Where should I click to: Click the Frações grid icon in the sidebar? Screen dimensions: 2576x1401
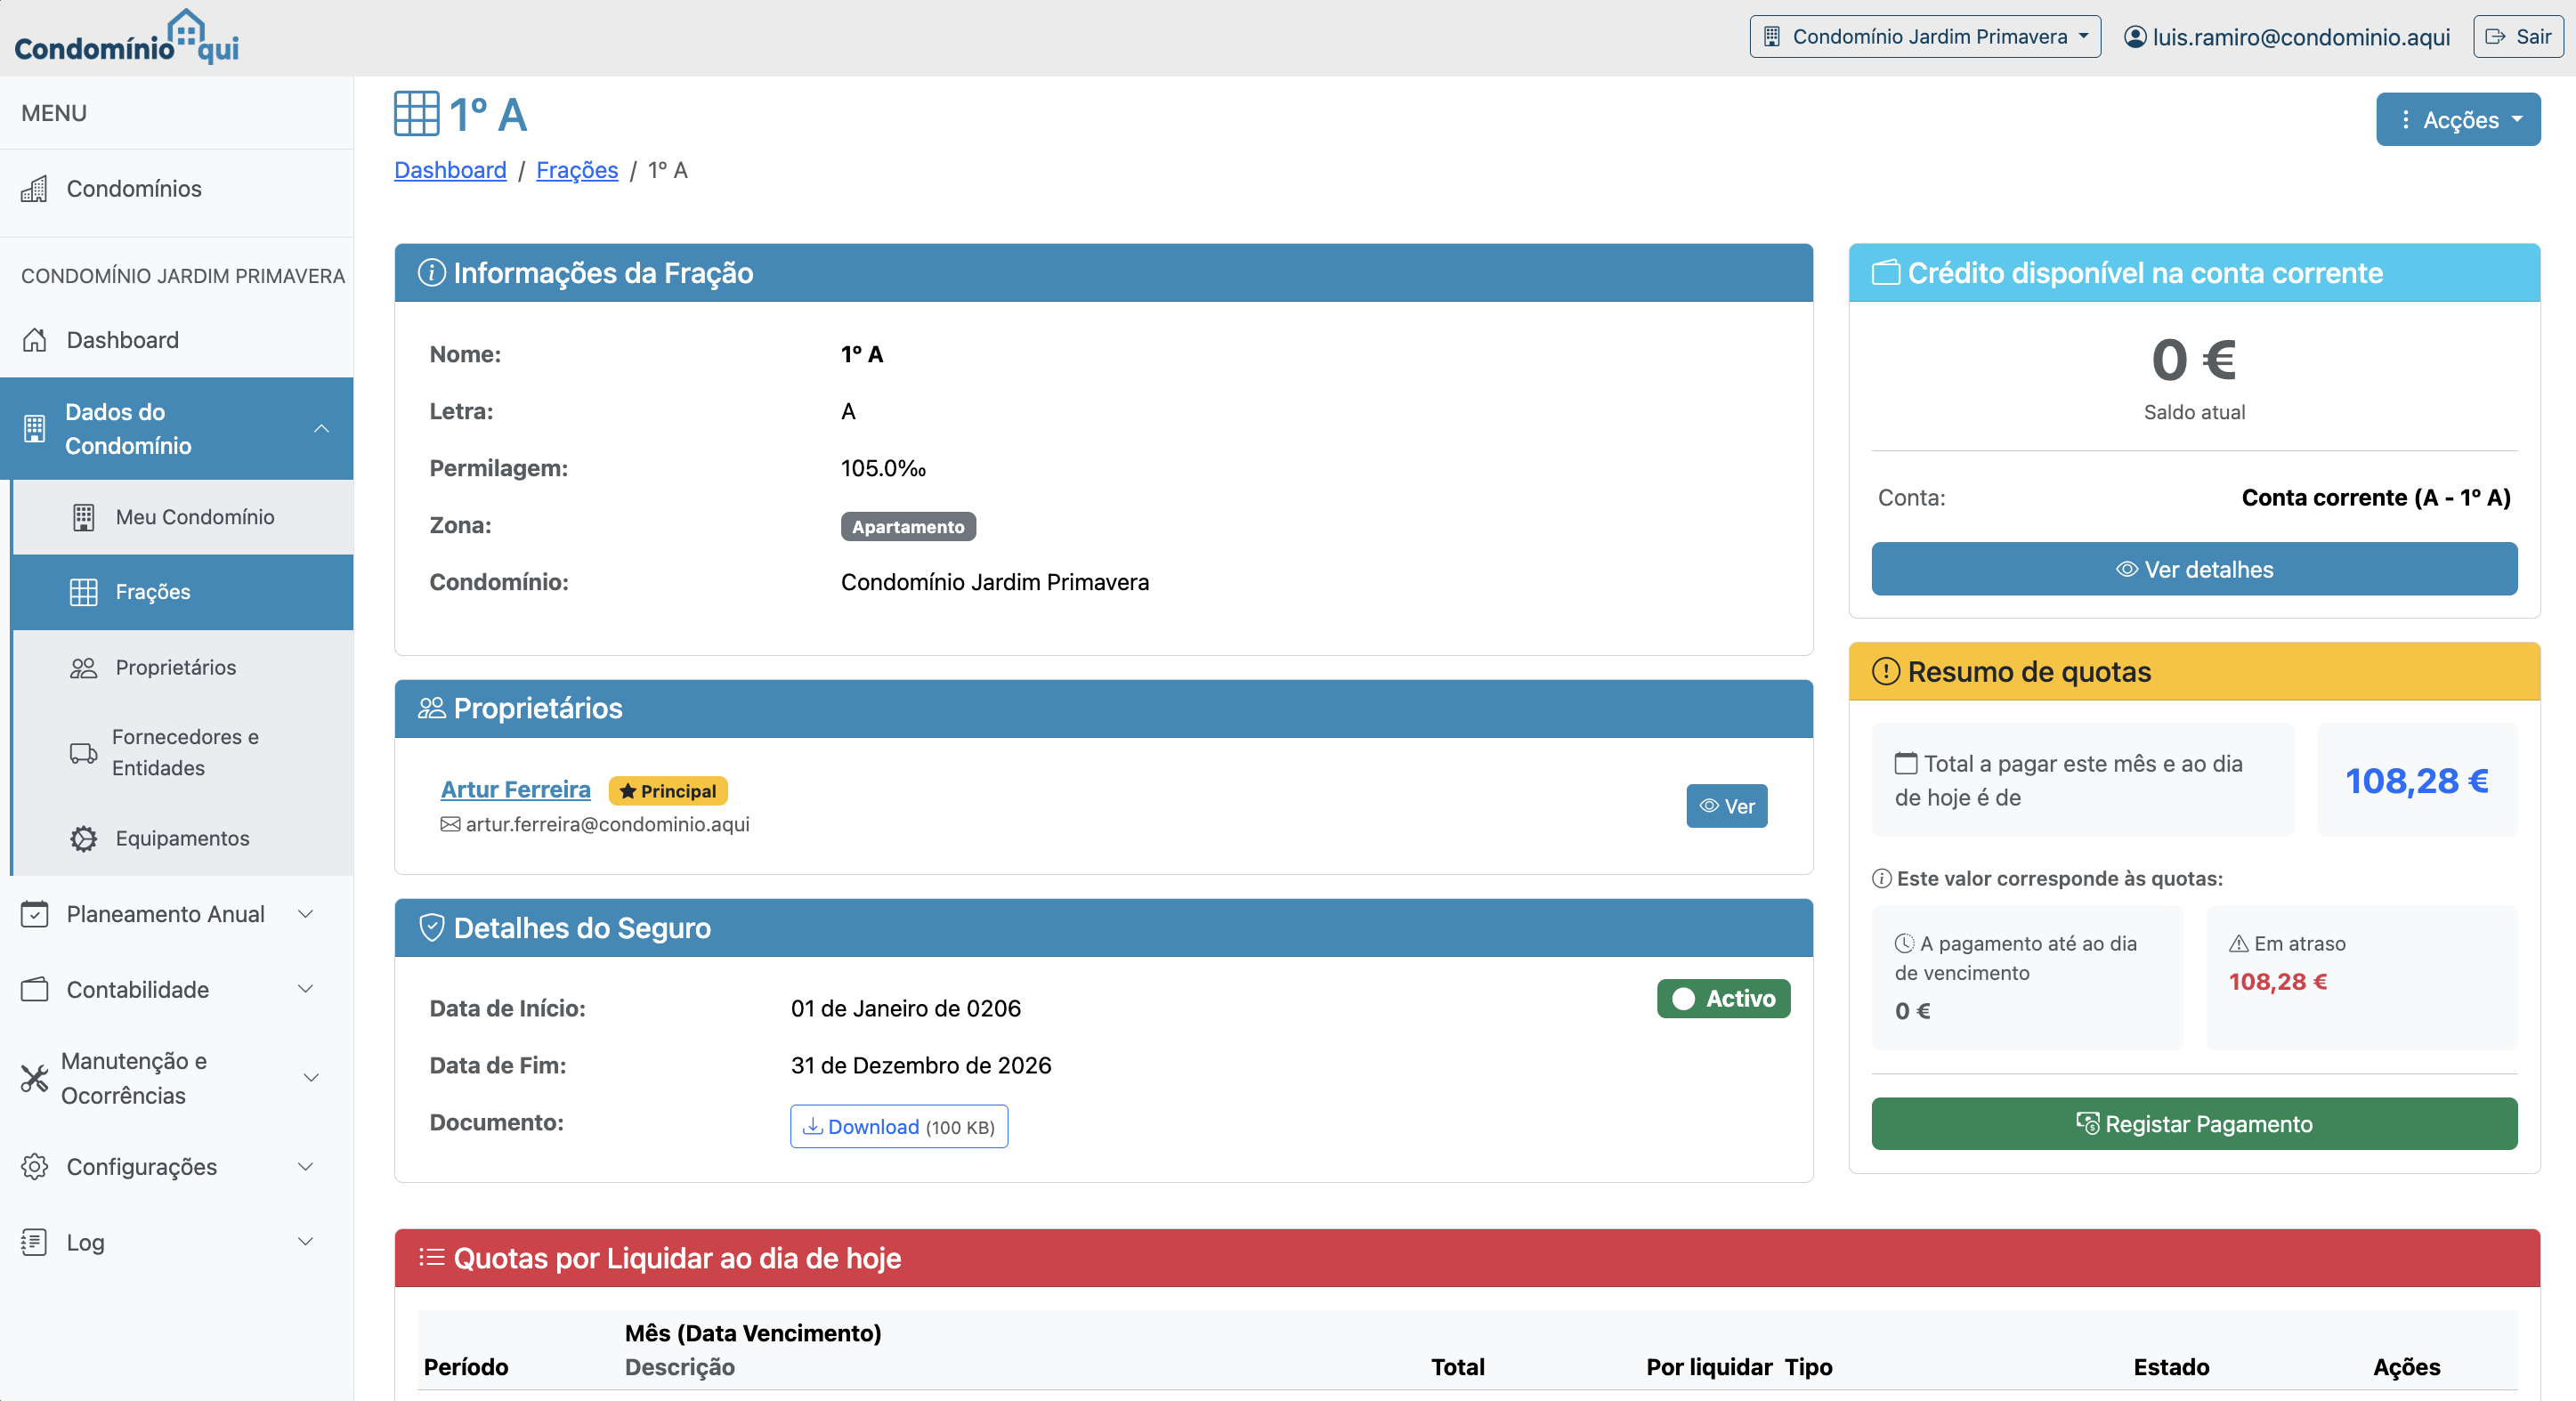(84, 592)
